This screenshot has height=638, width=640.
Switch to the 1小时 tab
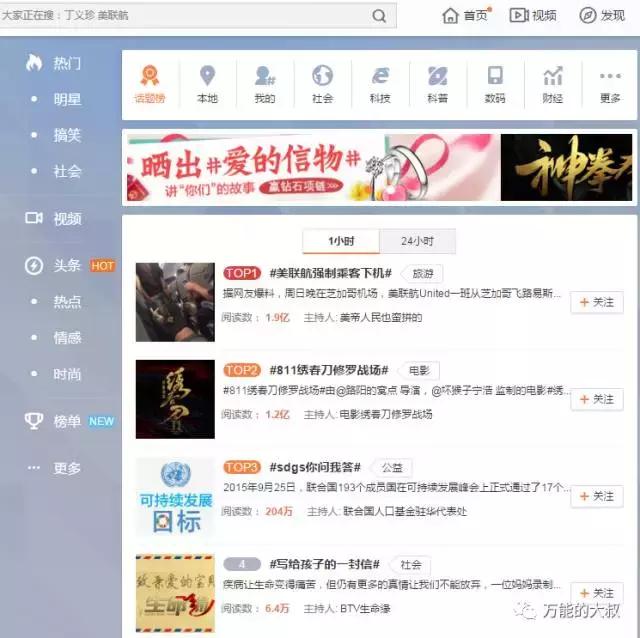pyautogui.click(x=341, y=241)
